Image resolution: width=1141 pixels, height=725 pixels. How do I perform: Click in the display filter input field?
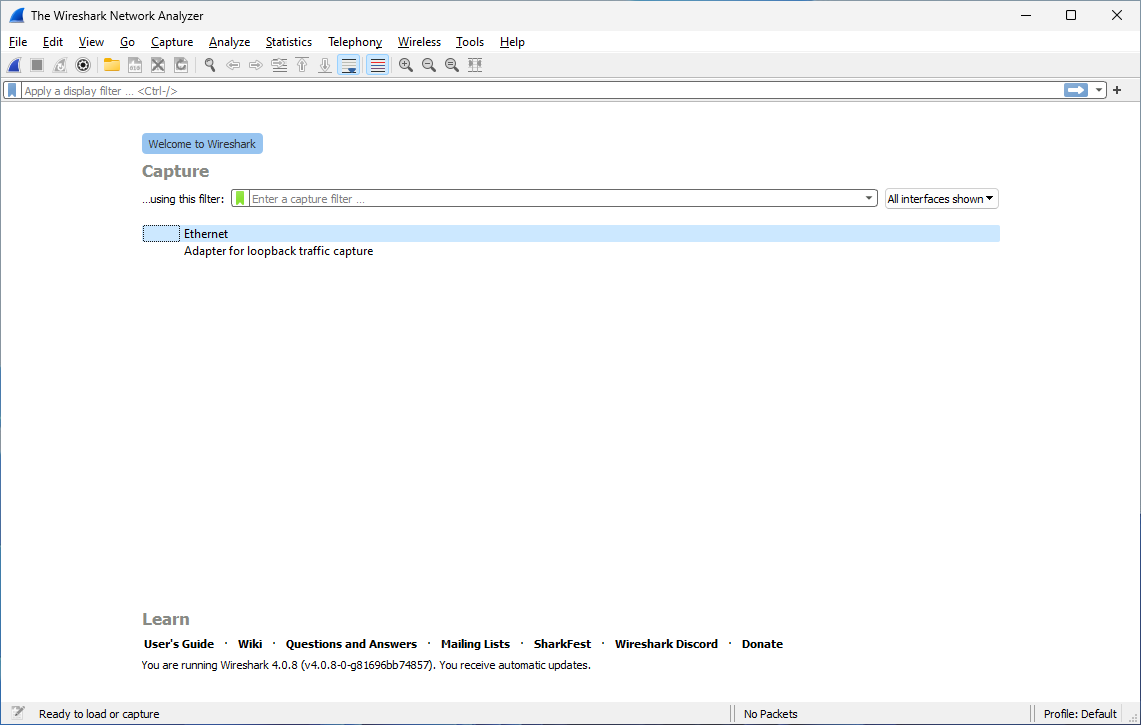[x=542, y=90]
